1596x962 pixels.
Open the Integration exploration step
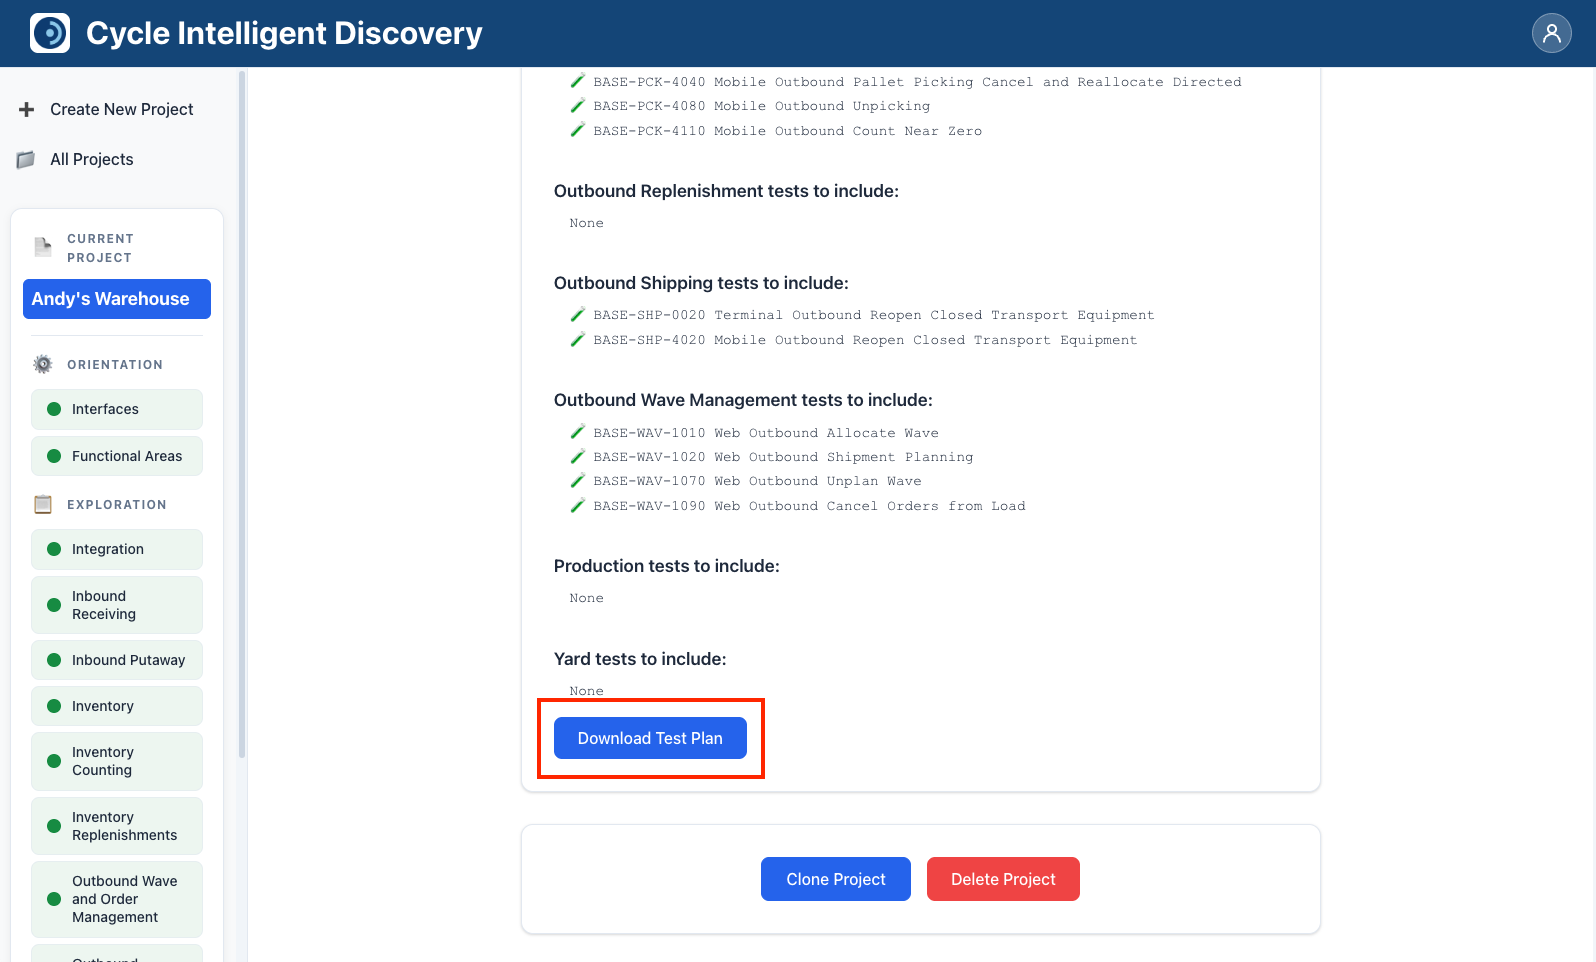[116, 549]
